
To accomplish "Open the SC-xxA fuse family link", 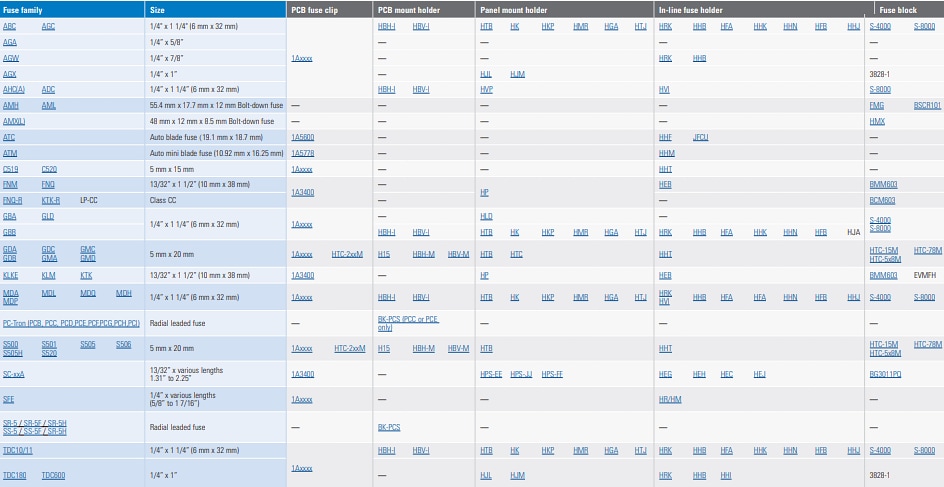I will pyautogui.click(x=14, y=374).
